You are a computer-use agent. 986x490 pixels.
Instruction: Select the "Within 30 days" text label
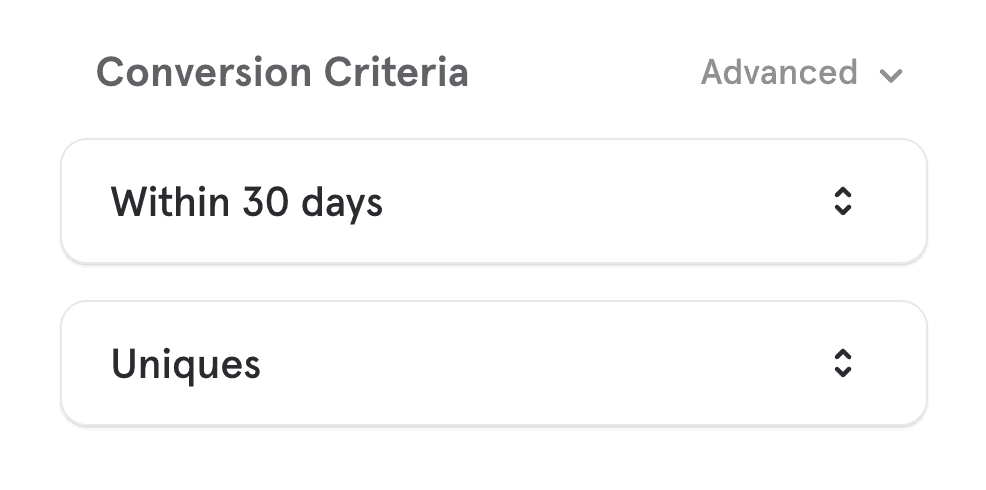[x=246, y=203]
